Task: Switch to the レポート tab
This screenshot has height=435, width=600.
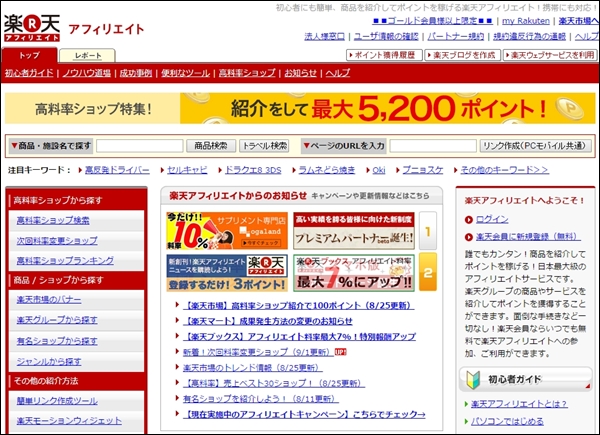Action: click(88, 55)
